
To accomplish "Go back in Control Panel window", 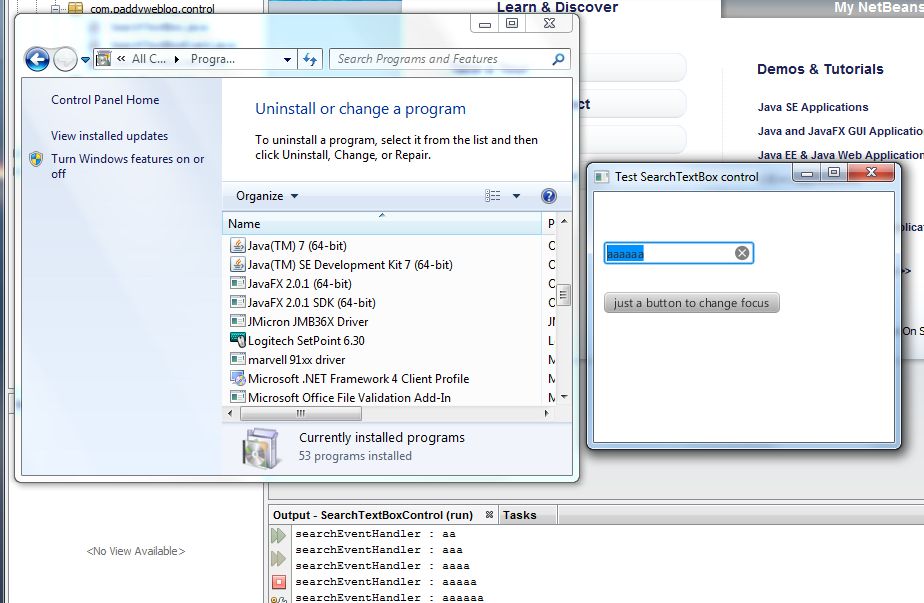I will pyautogui.click(x=37, y=60).
